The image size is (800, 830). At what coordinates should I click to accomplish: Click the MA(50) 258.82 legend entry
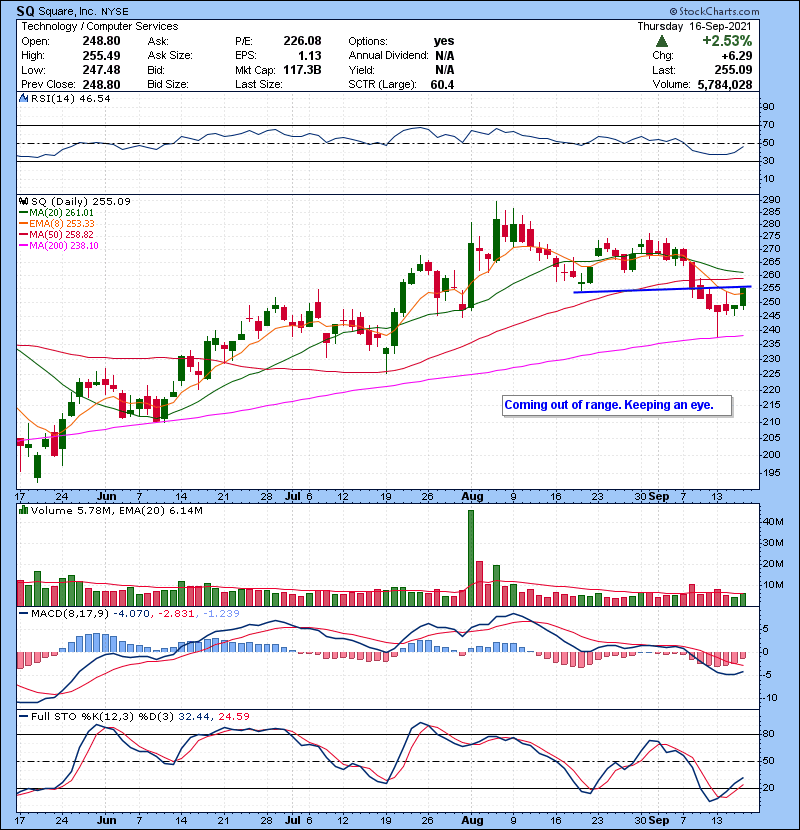tap(57, 234)
